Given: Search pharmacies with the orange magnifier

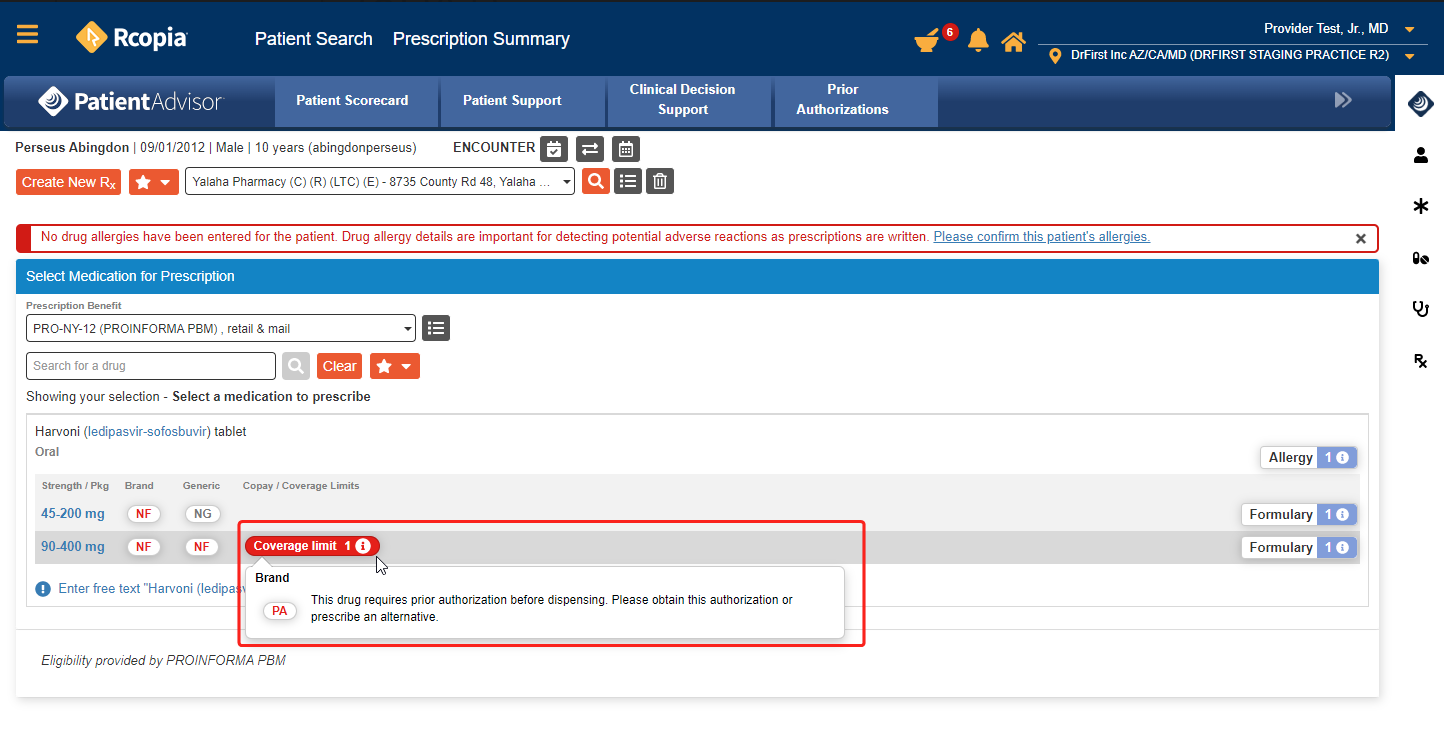Looking at the screenshot, I should pos(596,181).
